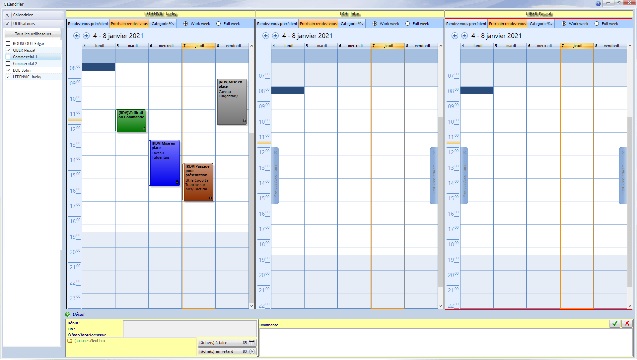Select Full week in middle calendar

(x=417, y=24)
